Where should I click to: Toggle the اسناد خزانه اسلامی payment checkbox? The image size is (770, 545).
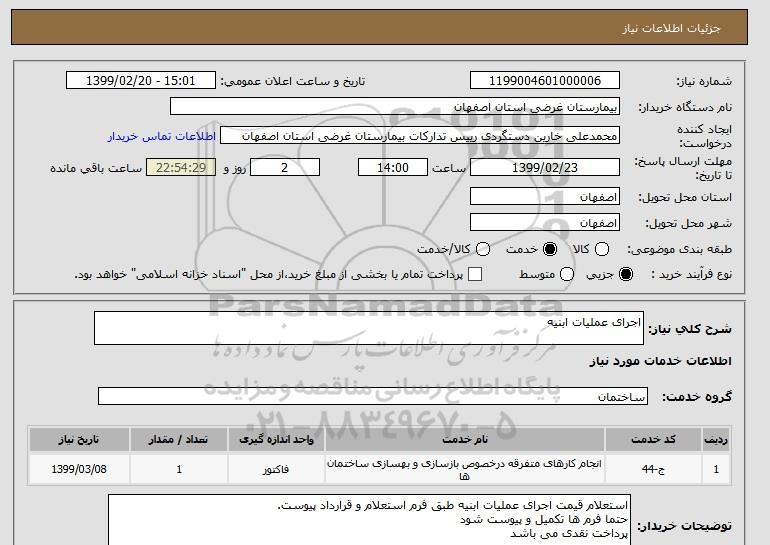[474, 274]
